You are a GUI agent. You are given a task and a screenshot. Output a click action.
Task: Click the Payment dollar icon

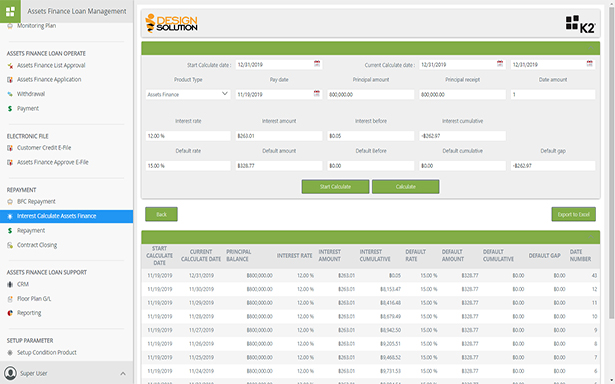(10, 109)
